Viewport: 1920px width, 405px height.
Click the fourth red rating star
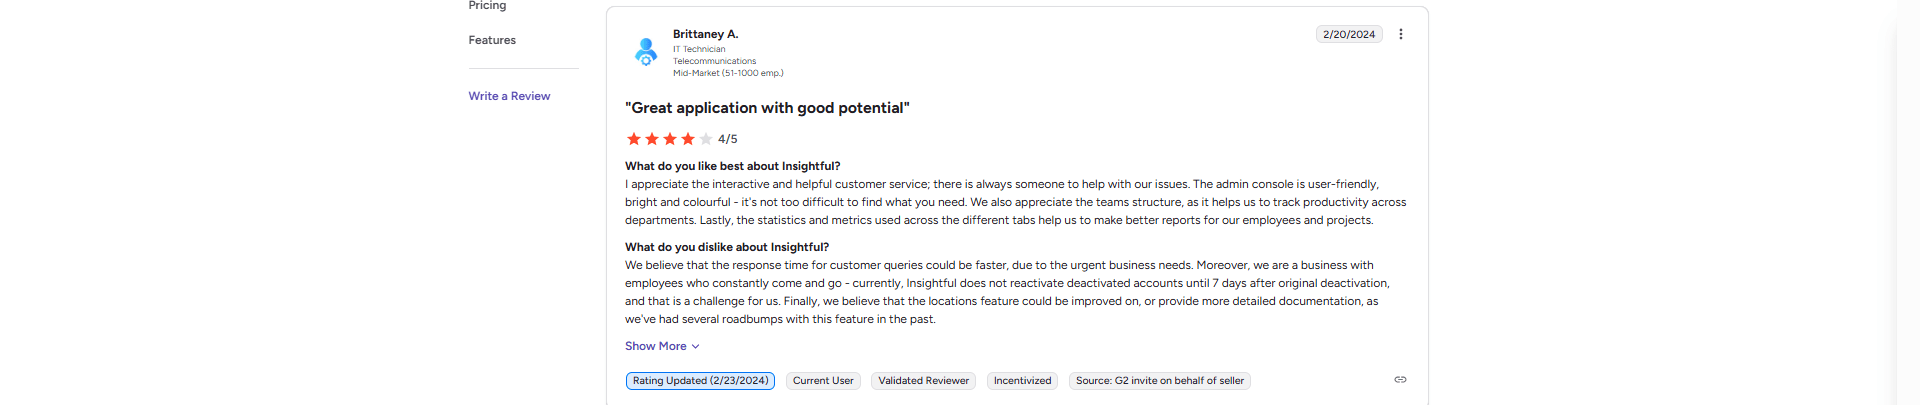[687, 139]
